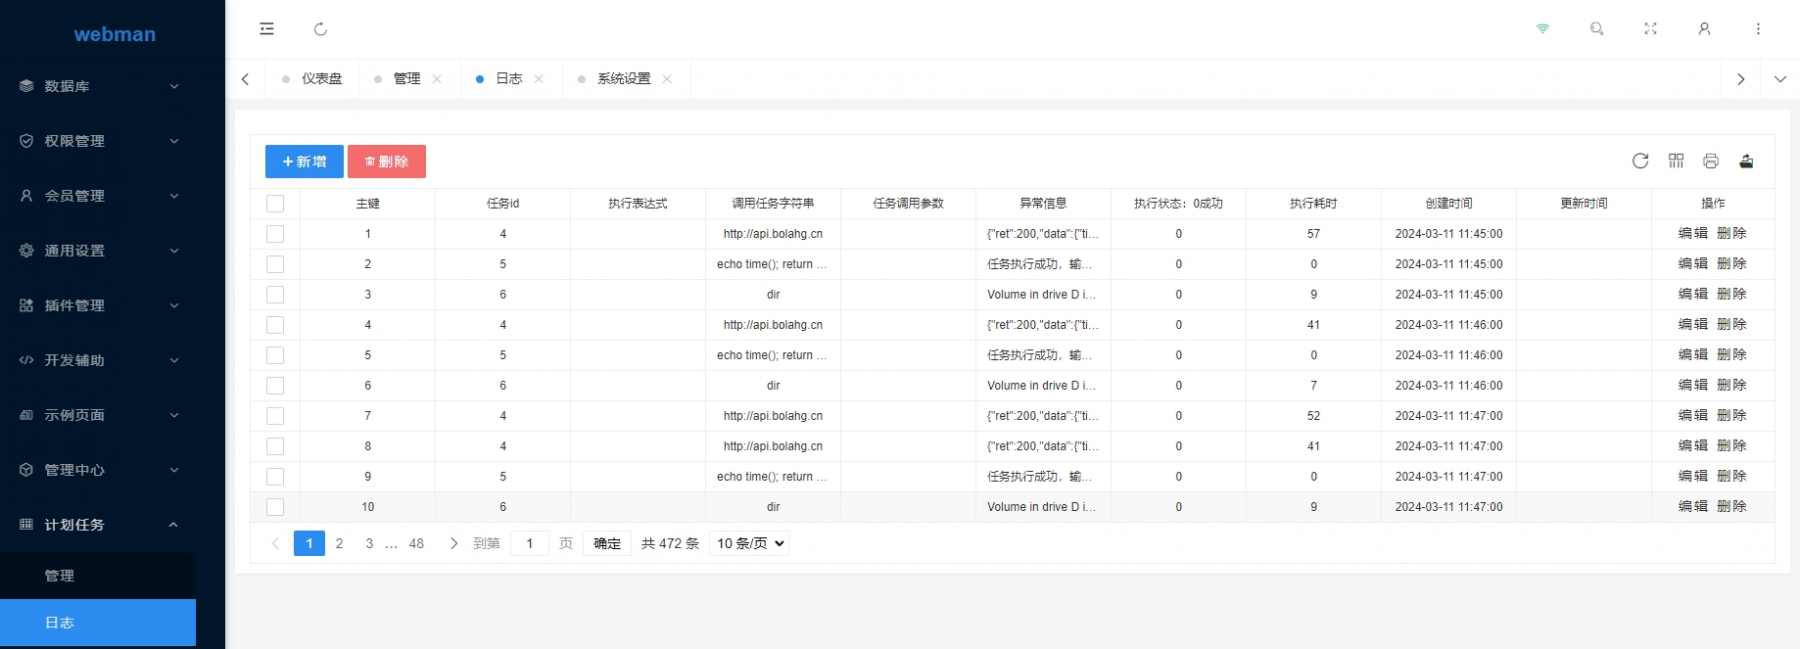Viewport: 1800px width, 649px height.
Task: Click the top bar refresh icon
Action: point(320,29)
